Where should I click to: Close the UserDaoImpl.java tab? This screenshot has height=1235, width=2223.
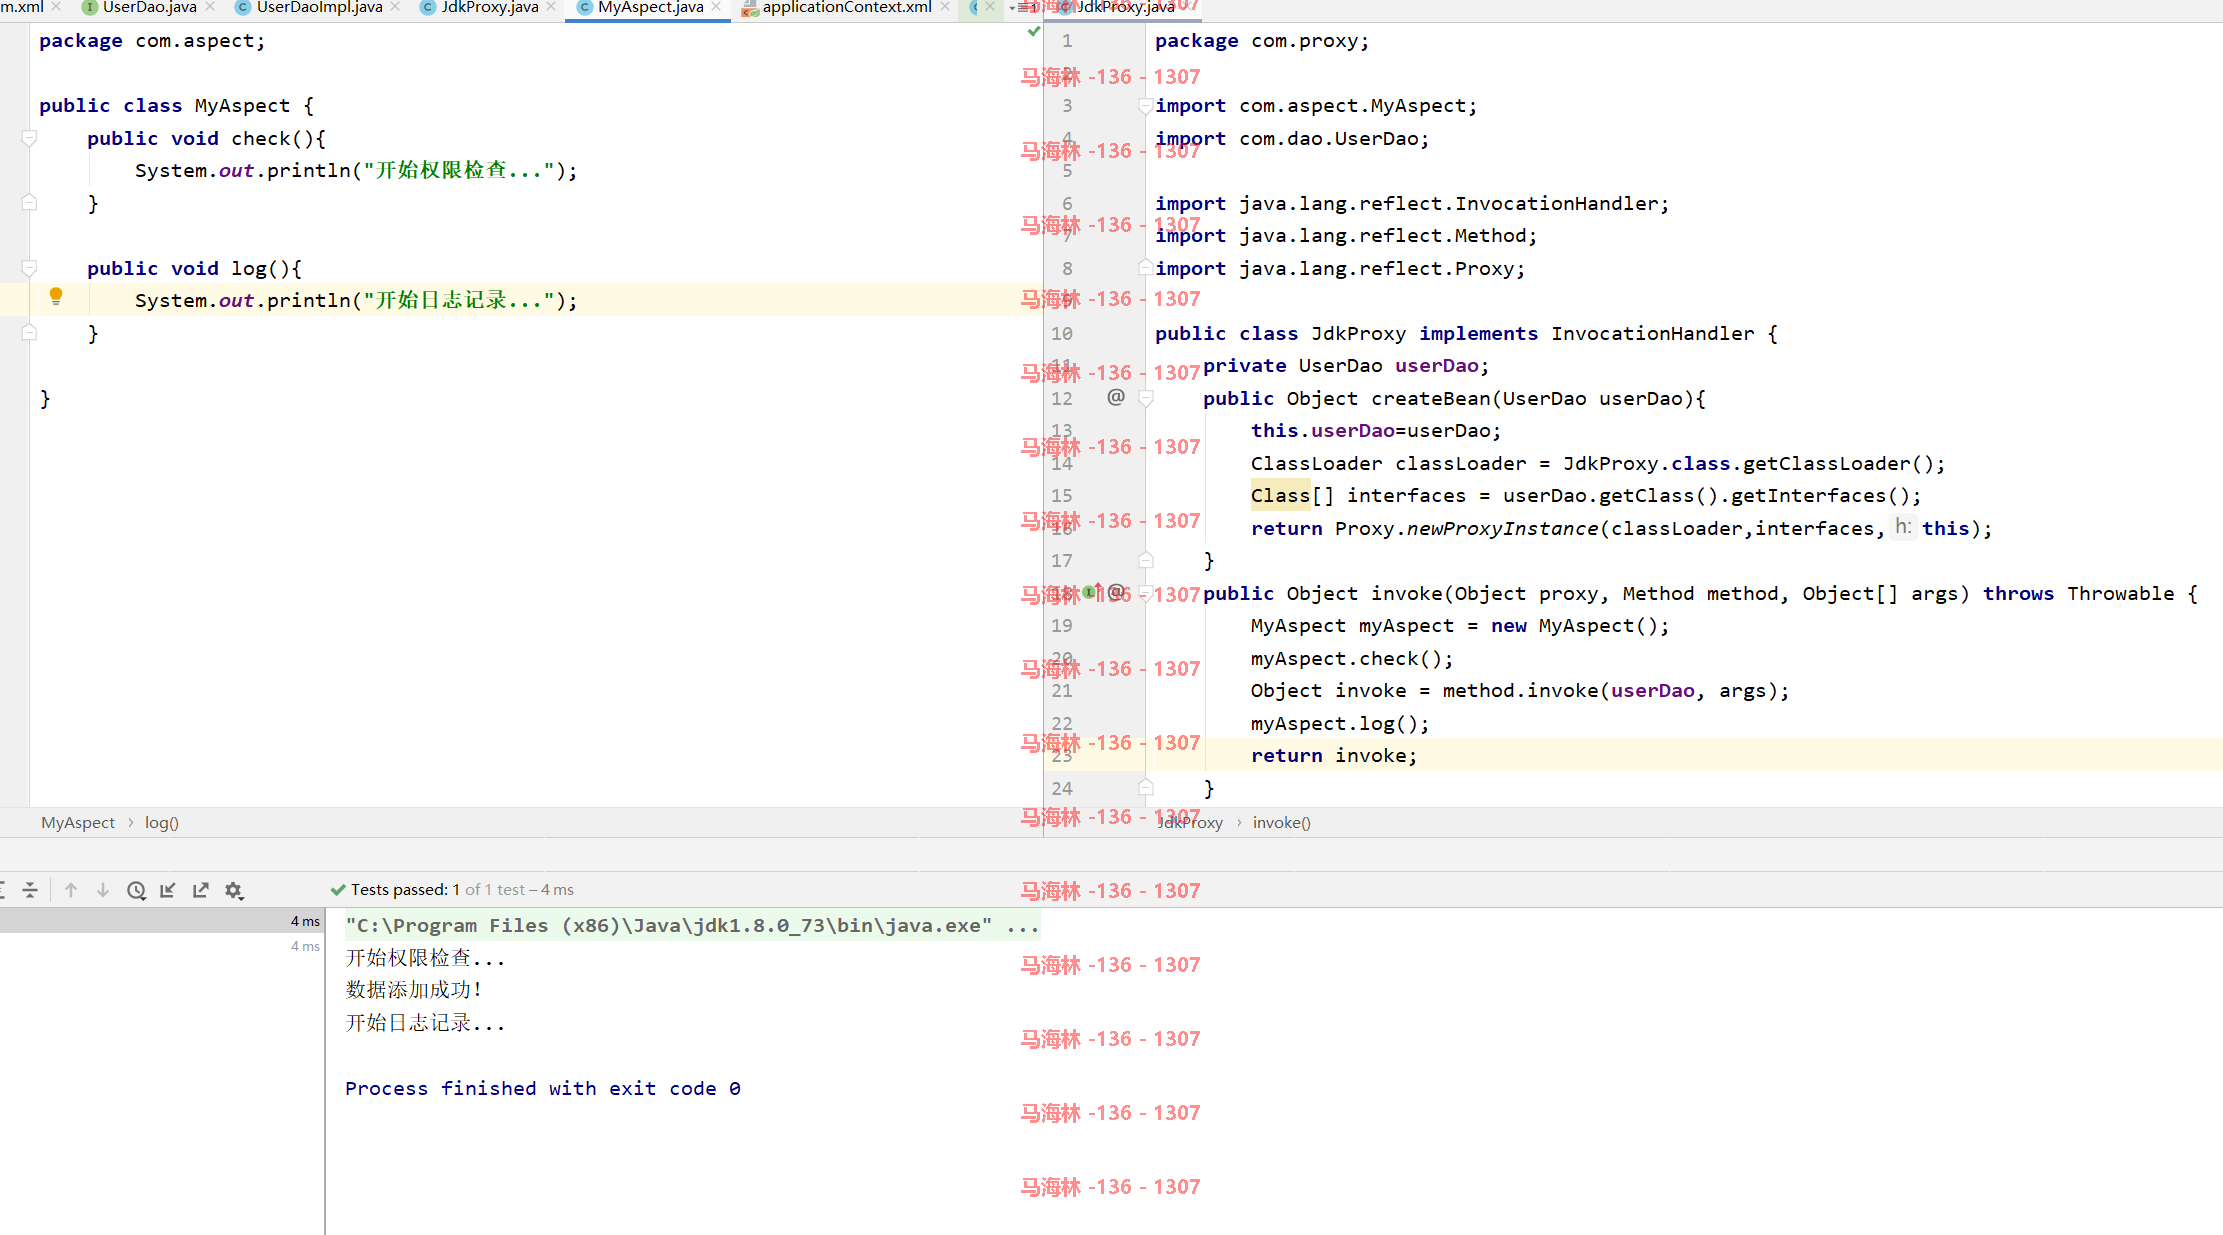(396, 7)
